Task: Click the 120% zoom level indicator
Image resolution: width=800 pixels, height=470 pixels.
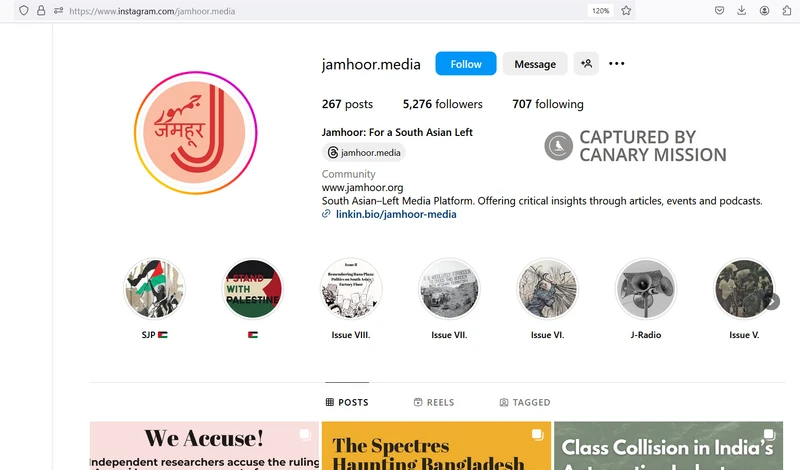Action: 601,11
